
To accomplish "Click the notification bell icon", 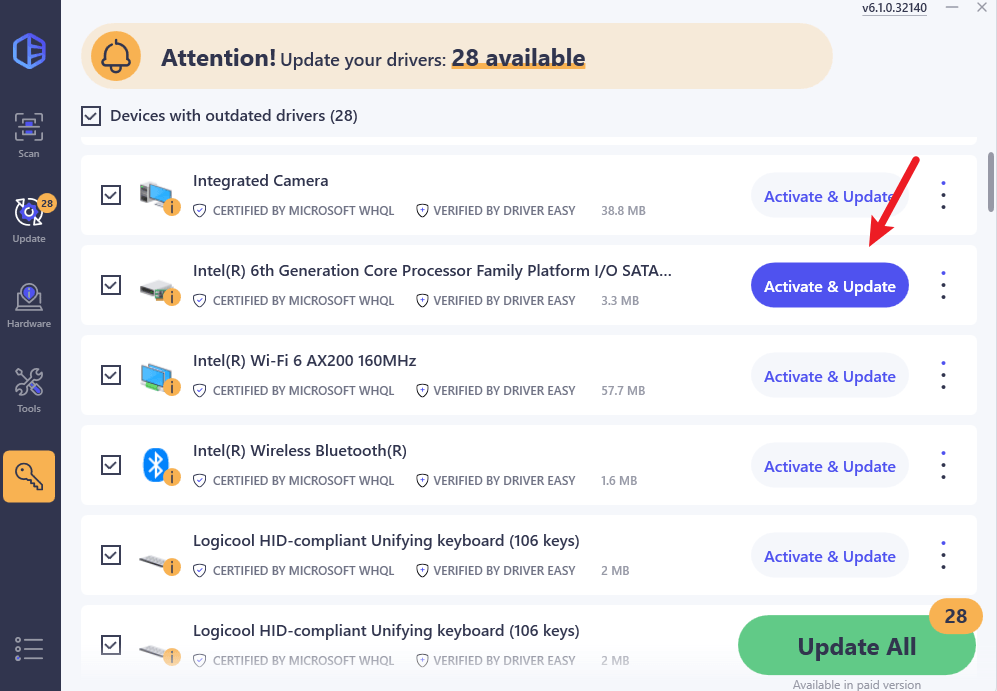I will click(x=116, y=58).
